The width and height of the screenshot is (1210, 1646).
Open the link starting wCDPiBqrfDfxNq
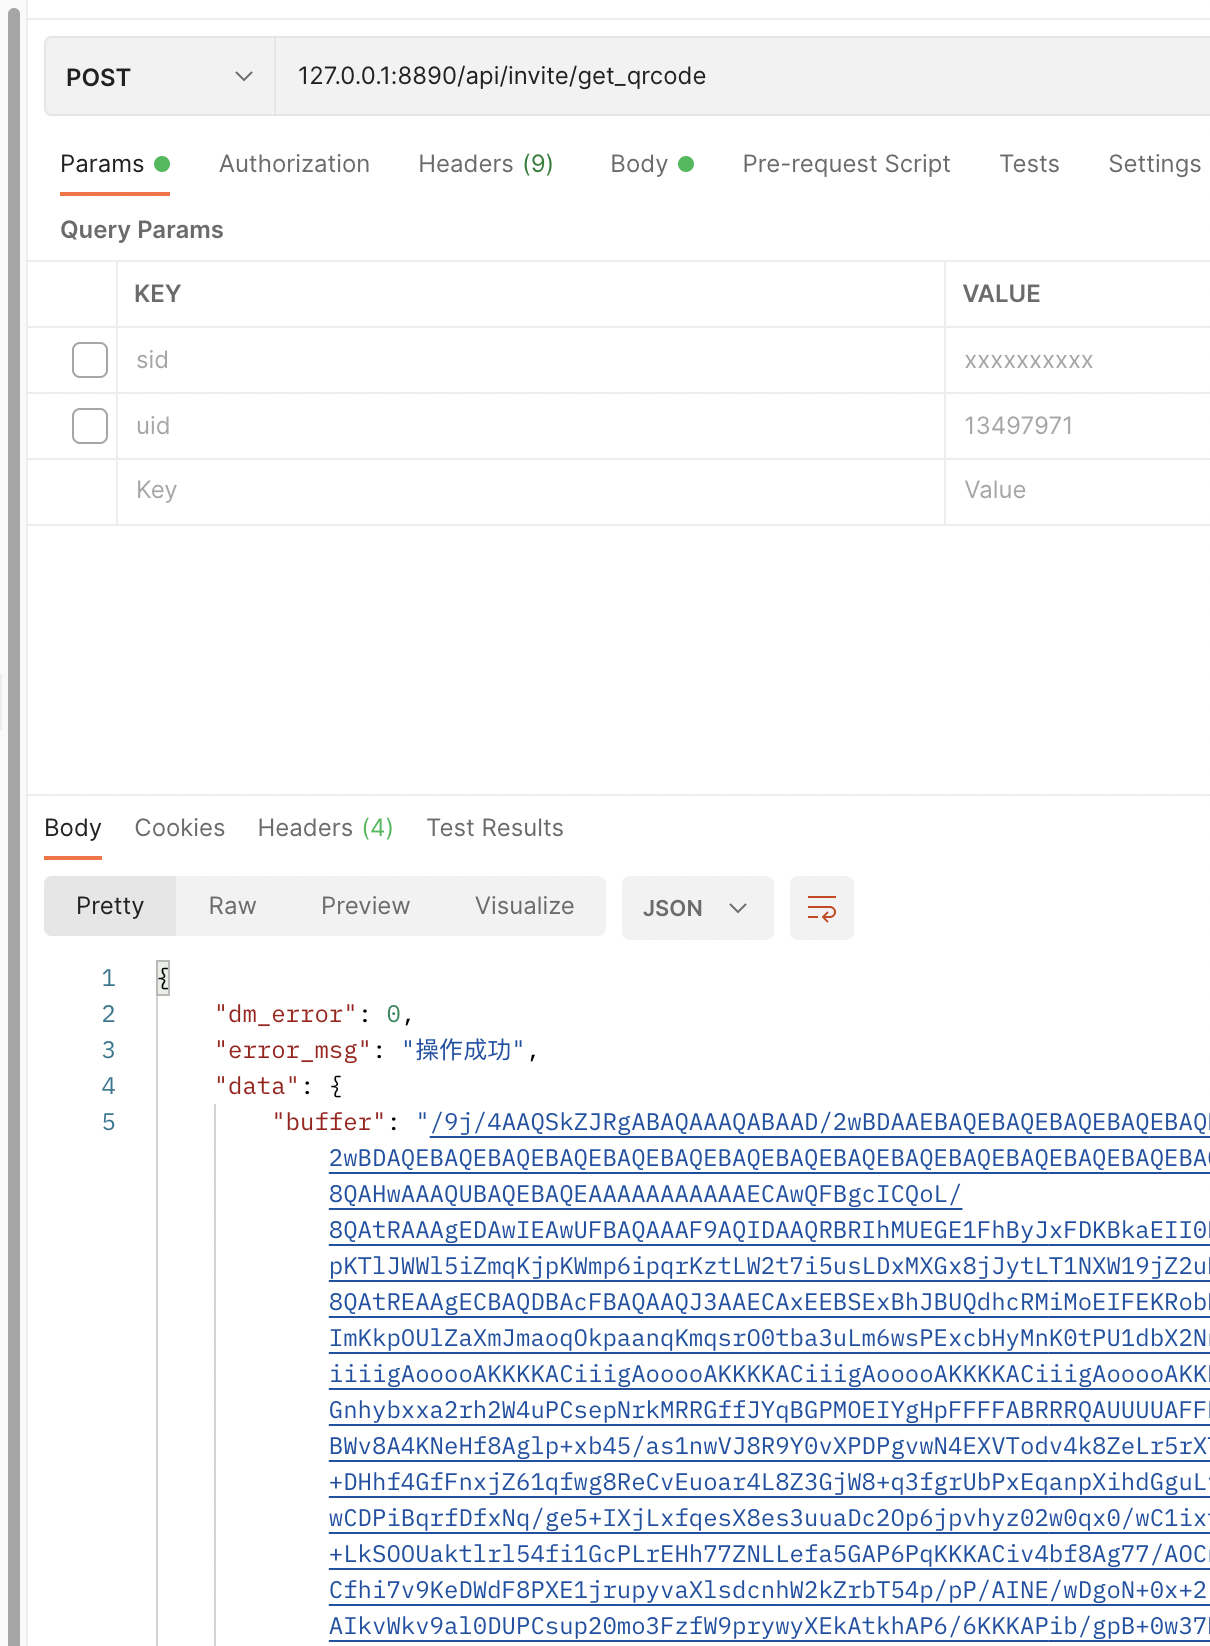769,1518
